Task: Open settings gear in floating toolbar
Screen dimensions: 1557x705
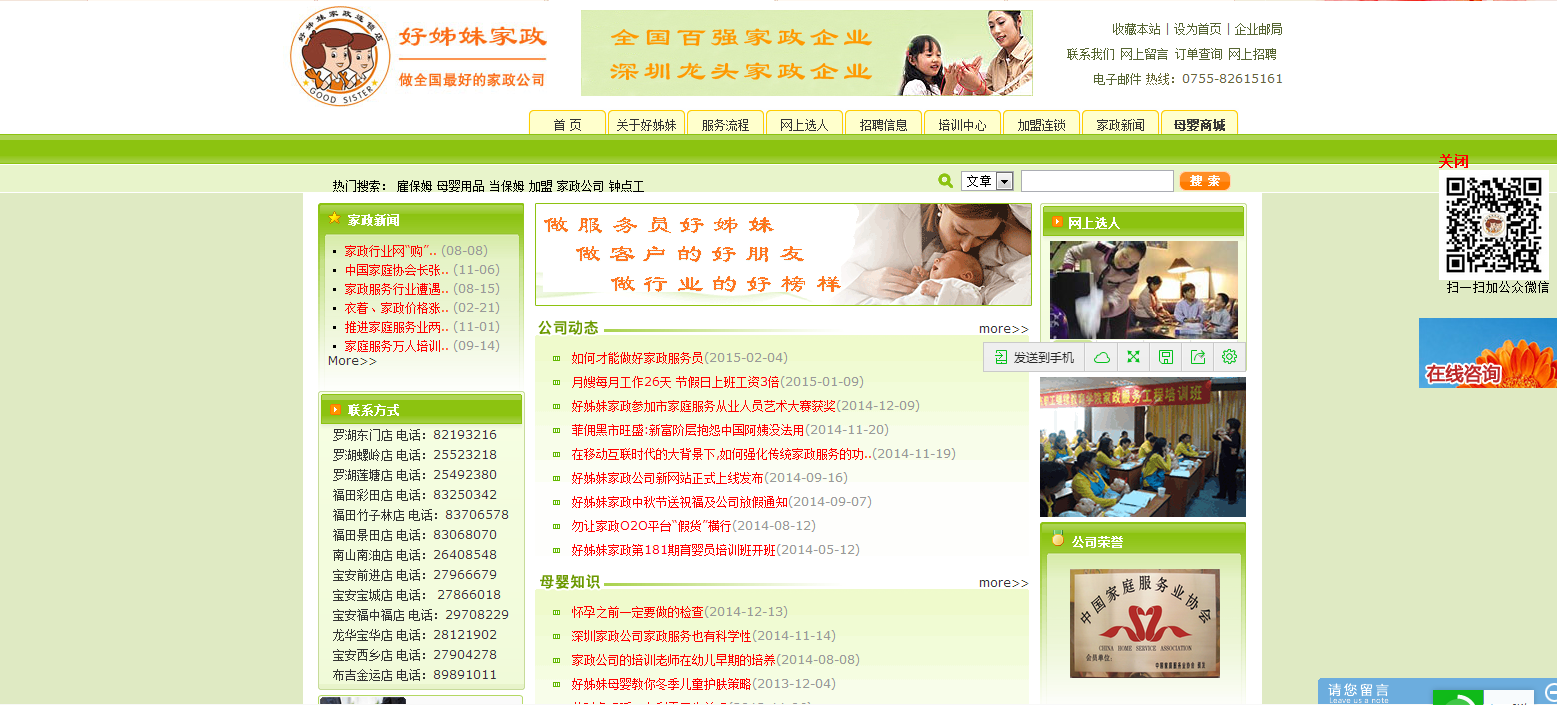Action: [1229, 357]
